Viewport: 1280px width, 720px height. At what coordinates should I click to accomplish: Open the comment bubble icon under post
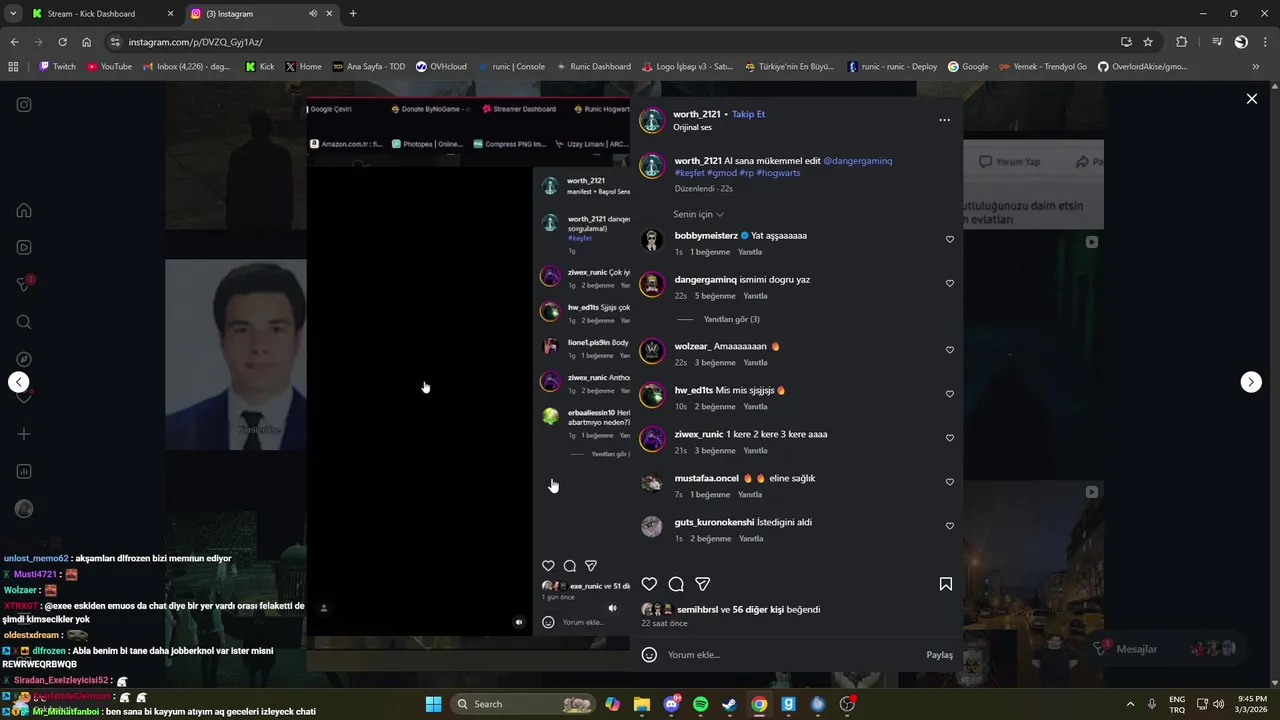pos(676,584)
